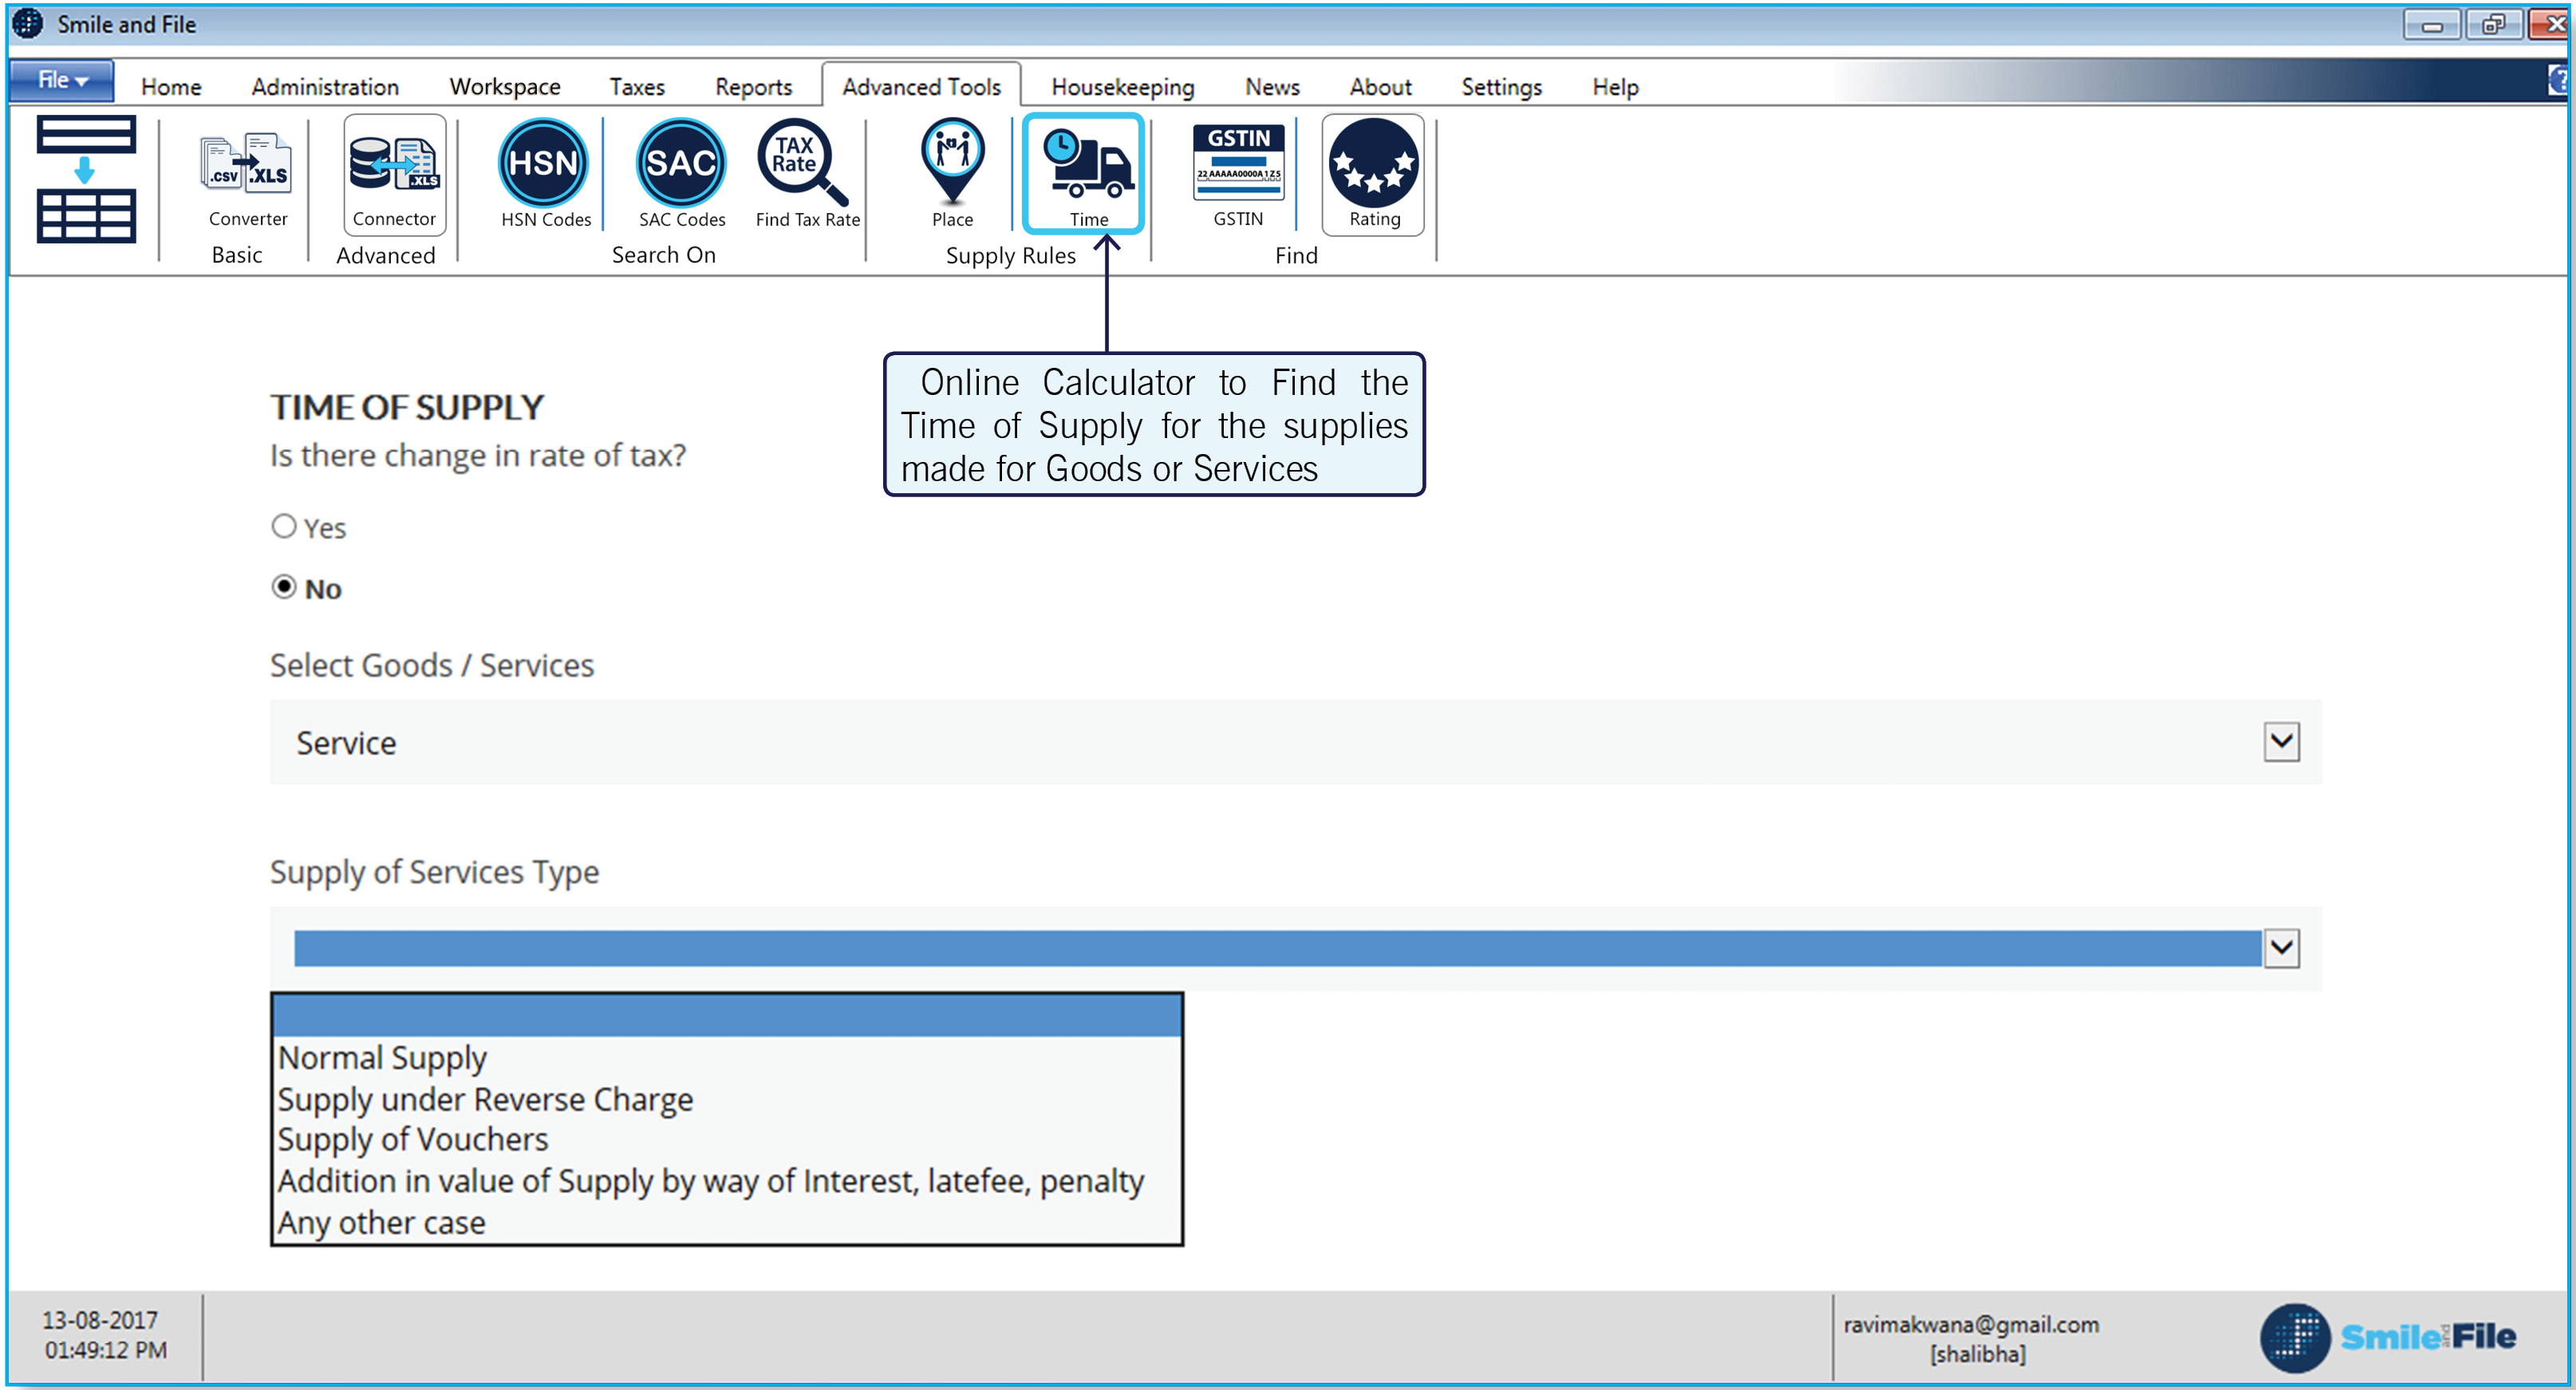Click the Smile and File logo
Screen dimensions: 2576x1390
2390,1336
